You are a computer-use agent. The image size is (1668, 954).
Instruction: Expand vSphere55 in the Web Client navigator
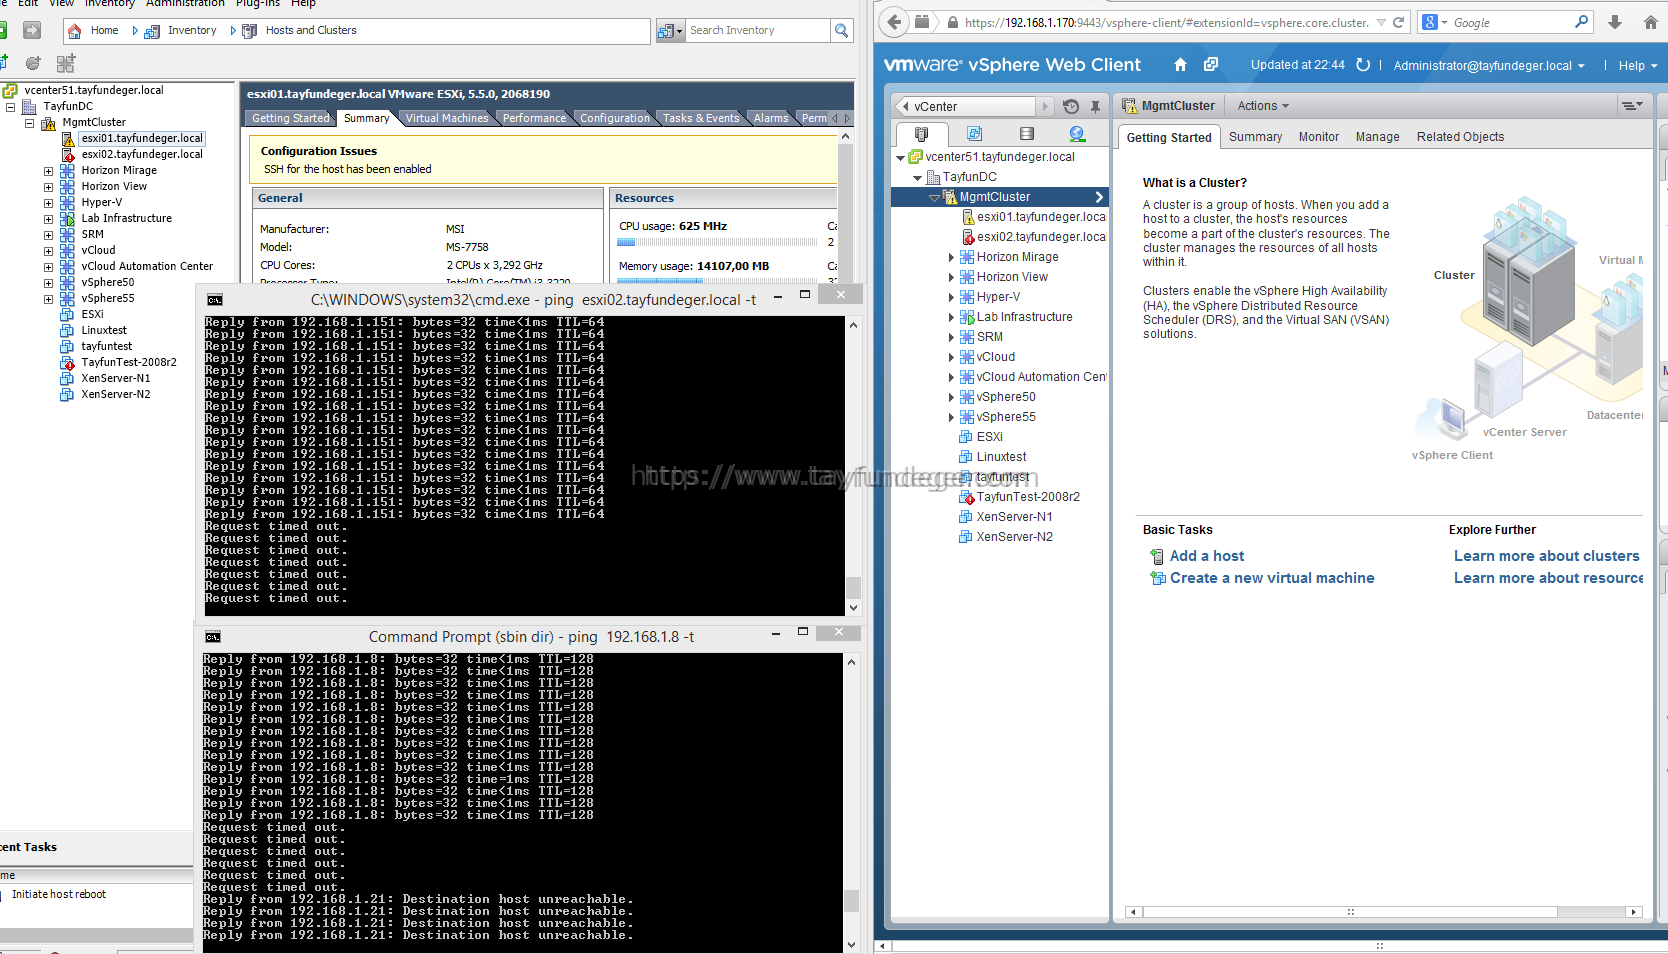(951, 417)
